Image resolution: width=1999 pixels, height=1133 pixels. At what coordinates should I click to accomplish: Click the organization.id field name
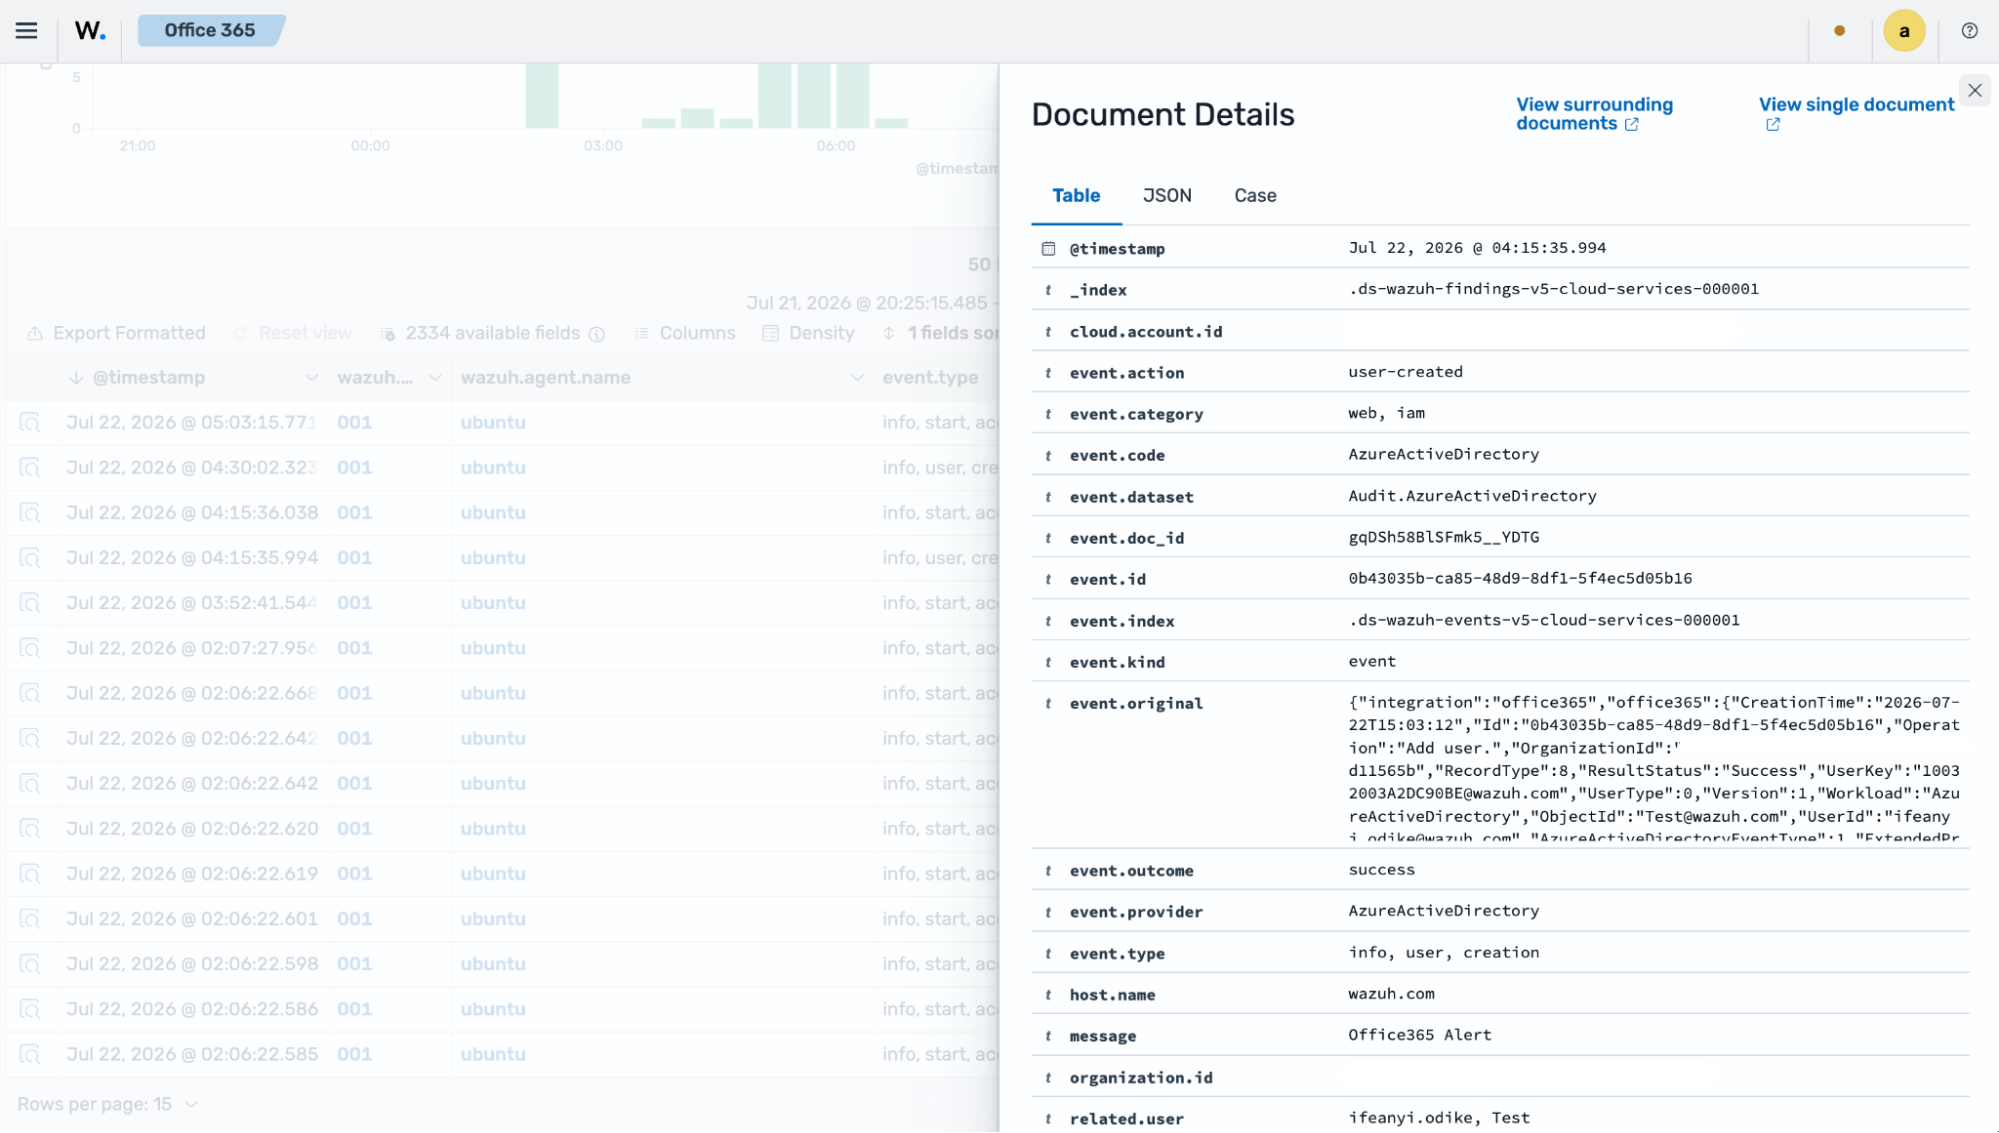click(1141, 1078)
